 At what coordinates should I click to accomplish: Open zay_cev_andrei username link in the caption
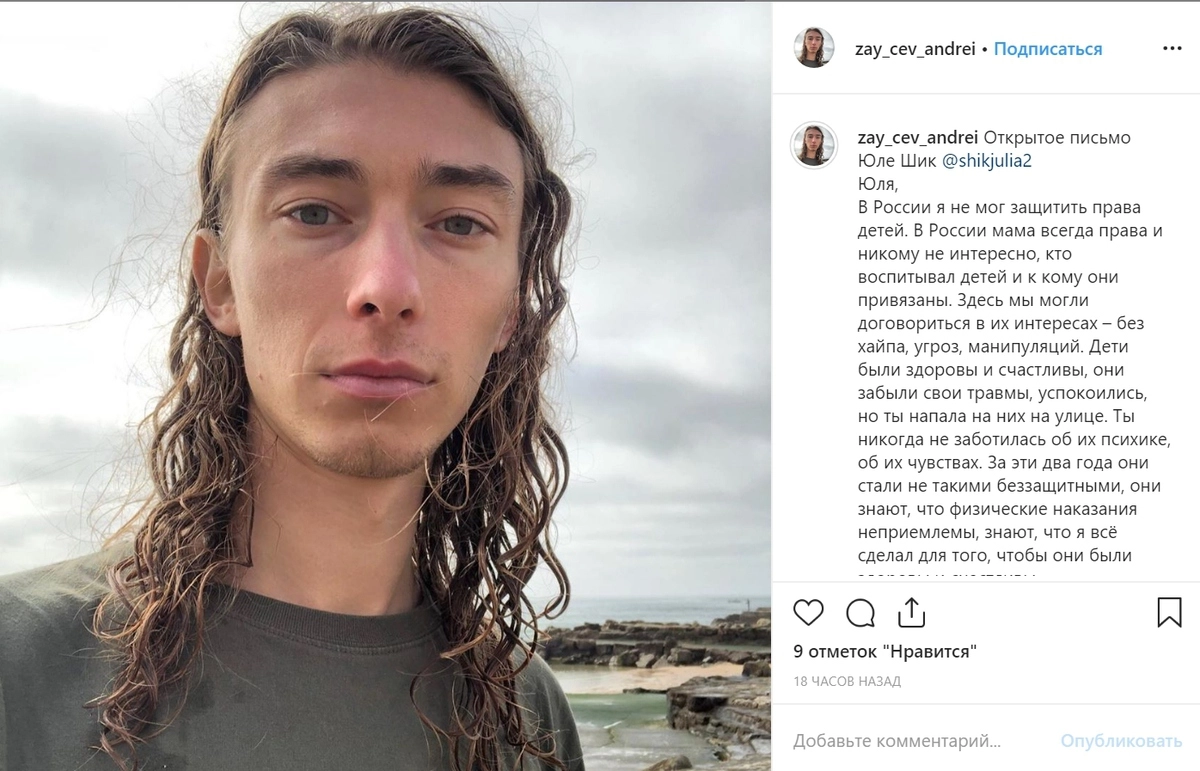point(918,138)
